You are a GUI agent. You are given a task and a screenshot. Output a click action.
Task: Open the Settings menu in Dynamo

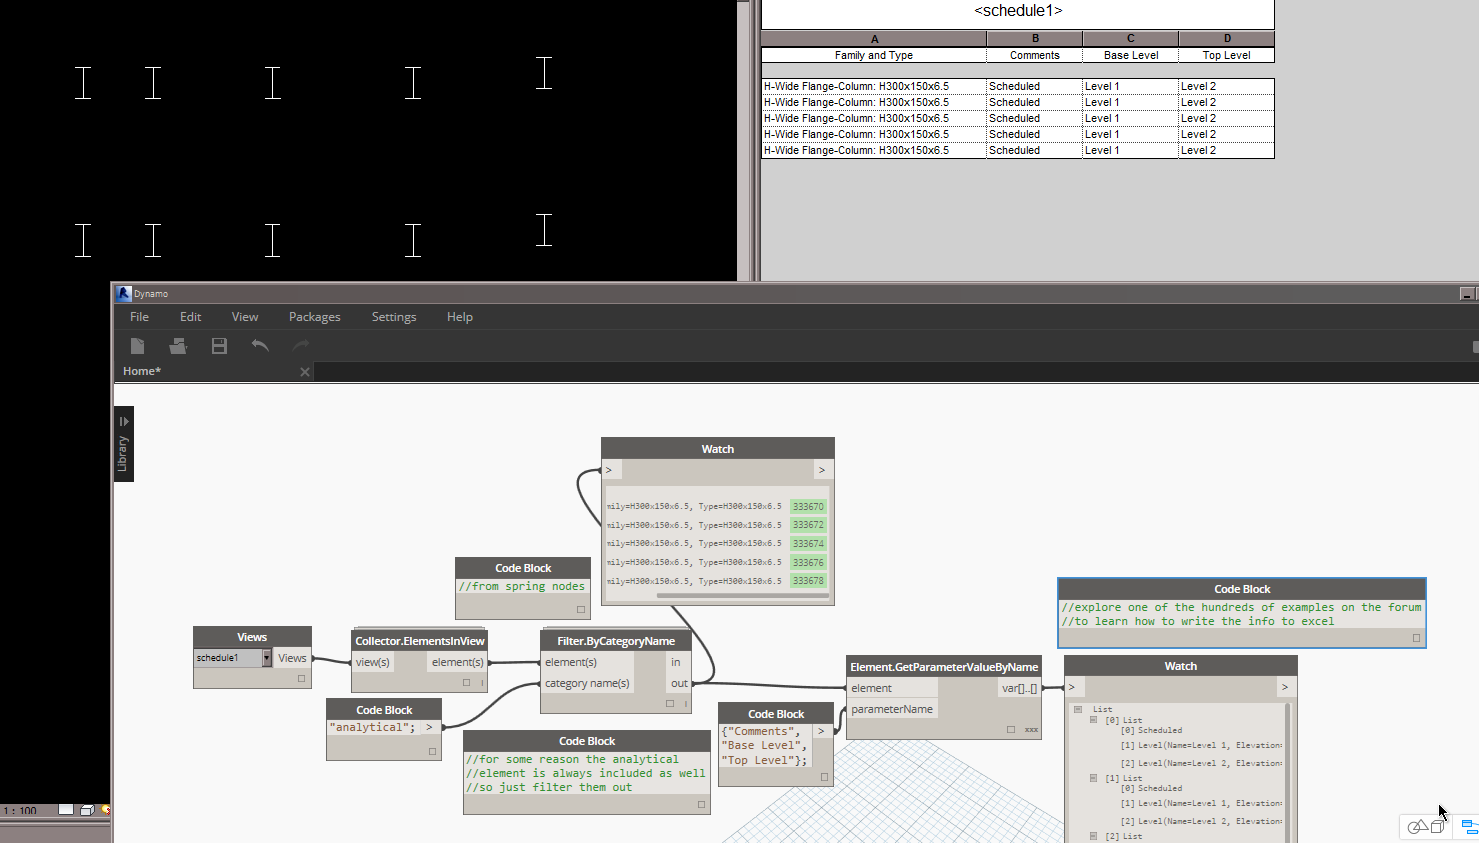coord(394,317)
